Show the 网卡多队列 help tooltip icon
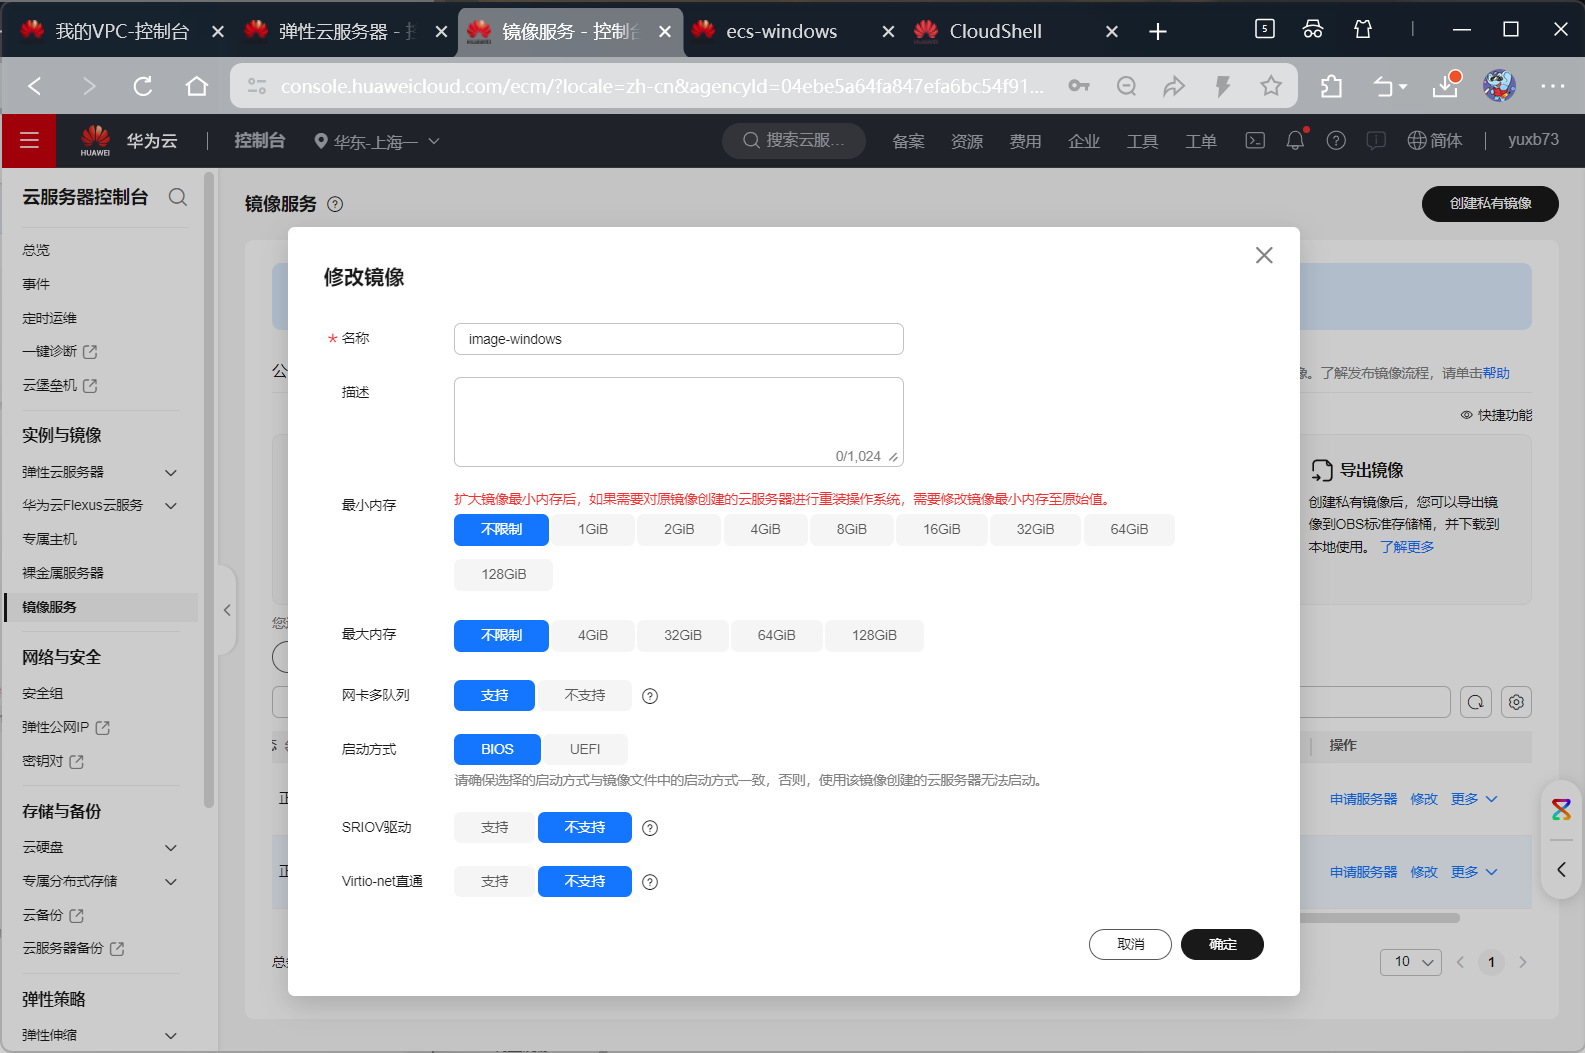This screenshot has width=1585, height=1053. [x=650, y=696]
